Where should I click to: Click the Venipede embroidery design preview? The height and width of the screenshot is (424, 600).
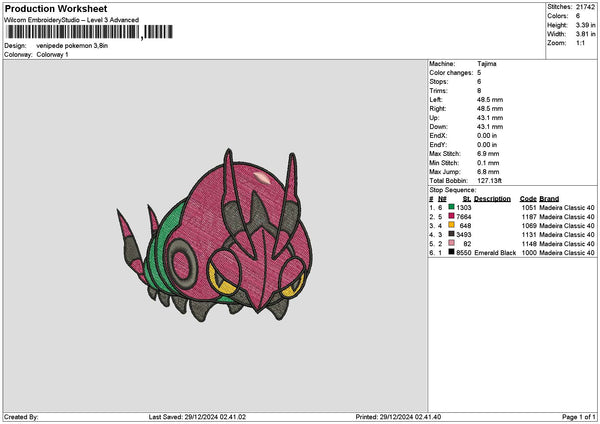(215, 235)
